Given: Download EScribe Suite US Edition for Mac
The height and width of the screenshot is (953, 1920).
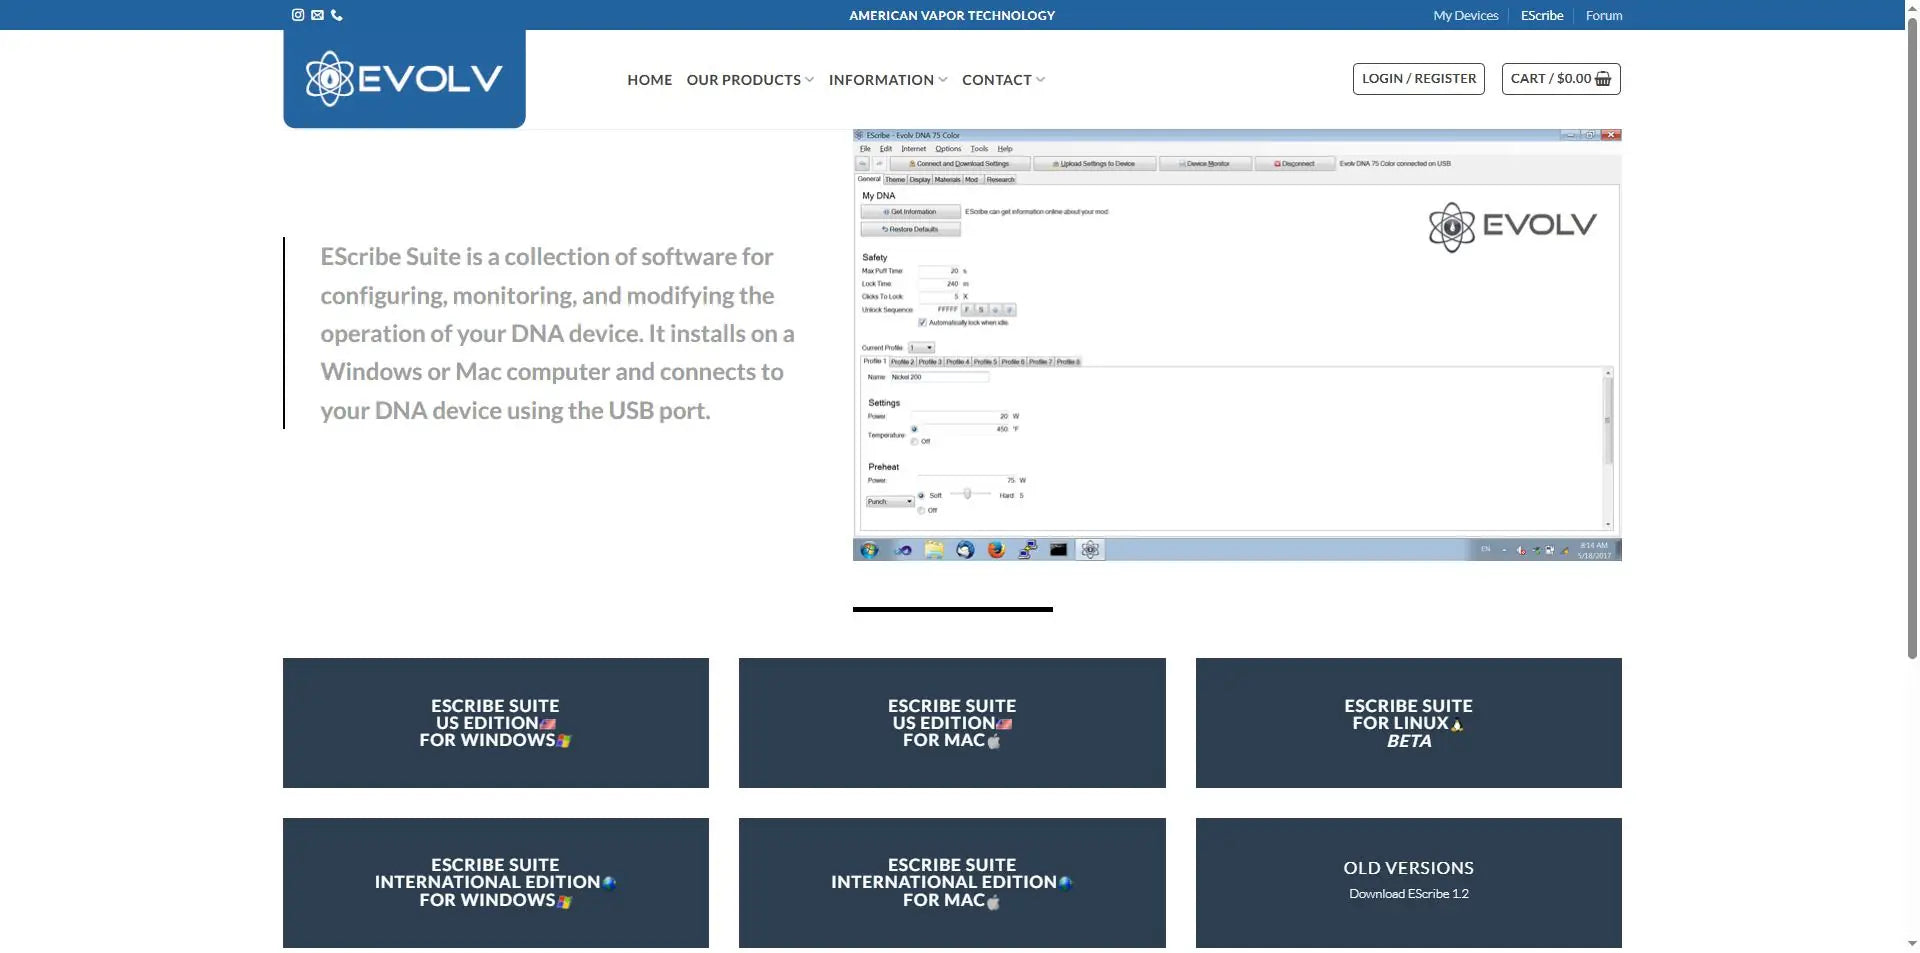Looking at the screenshot, I should pos(951,723).
